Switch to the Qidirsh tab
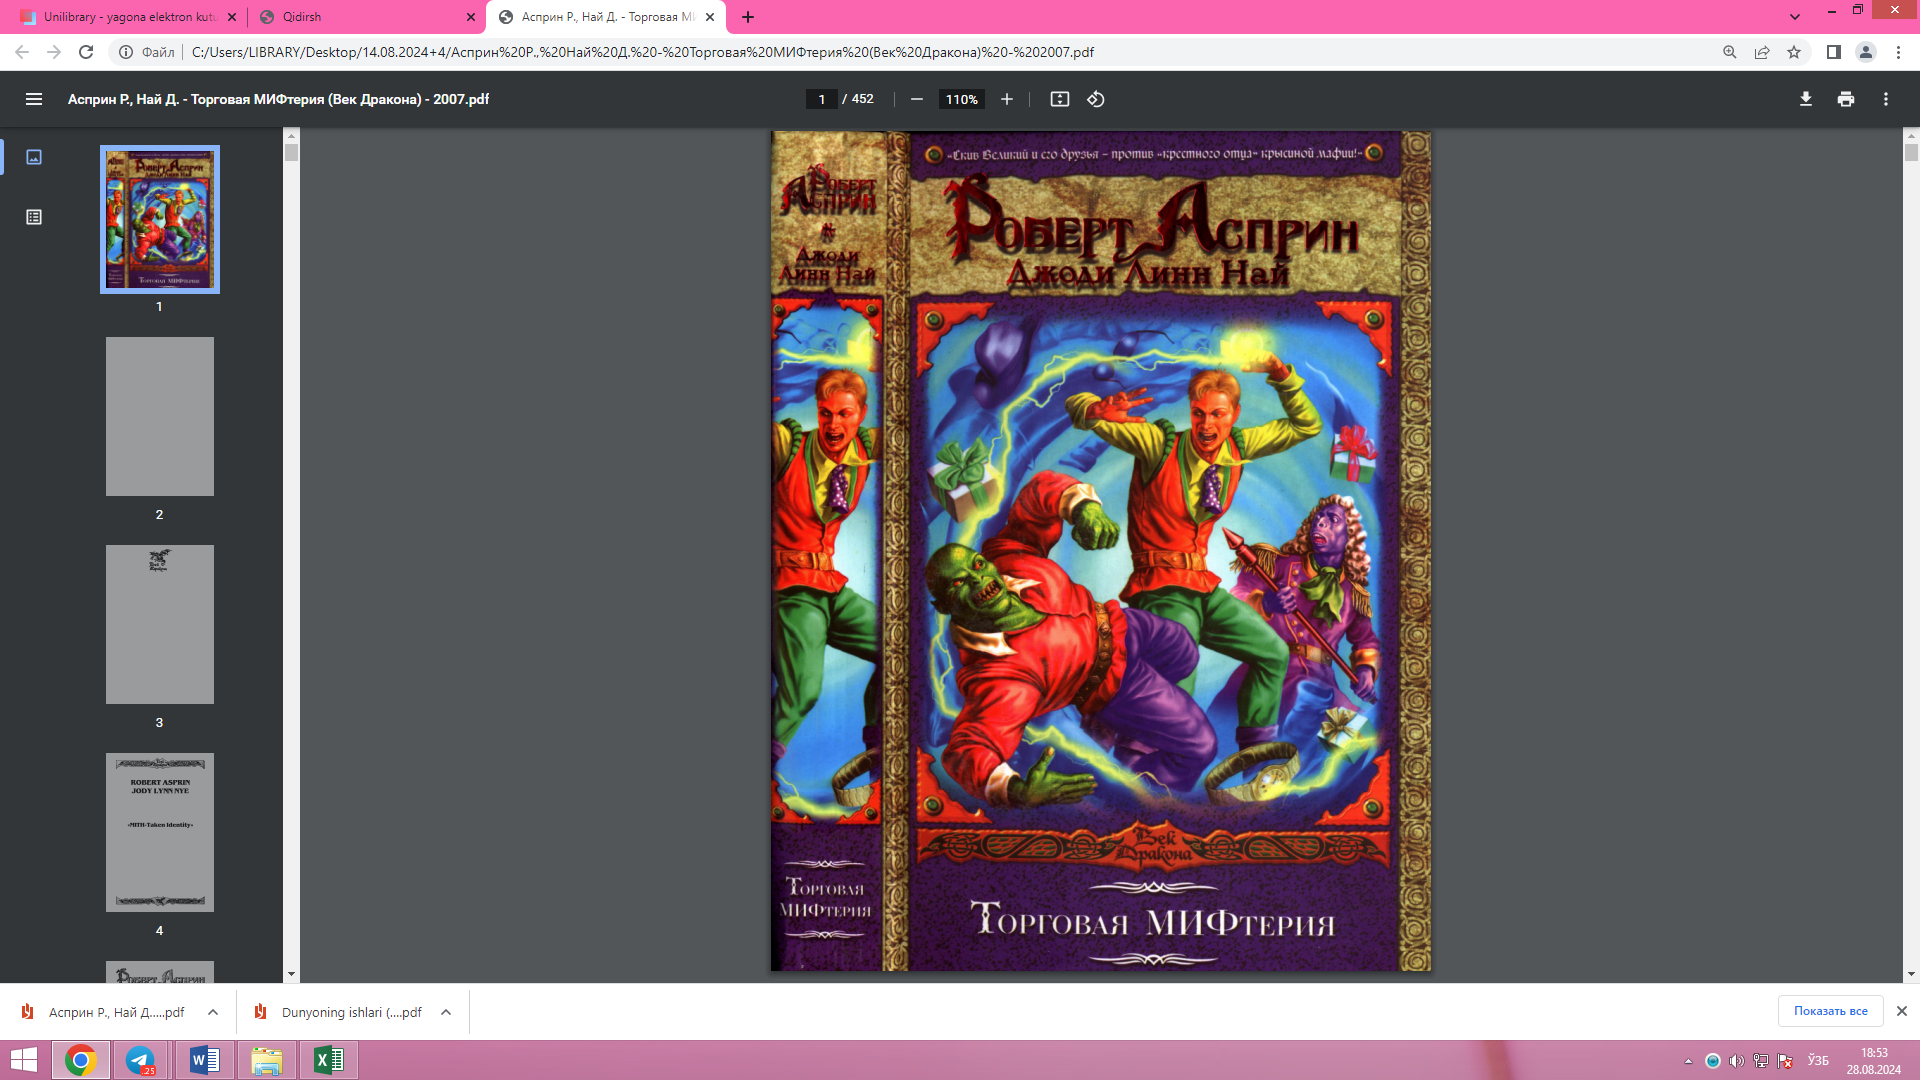1920x1080 pixels. coord(360,17)
